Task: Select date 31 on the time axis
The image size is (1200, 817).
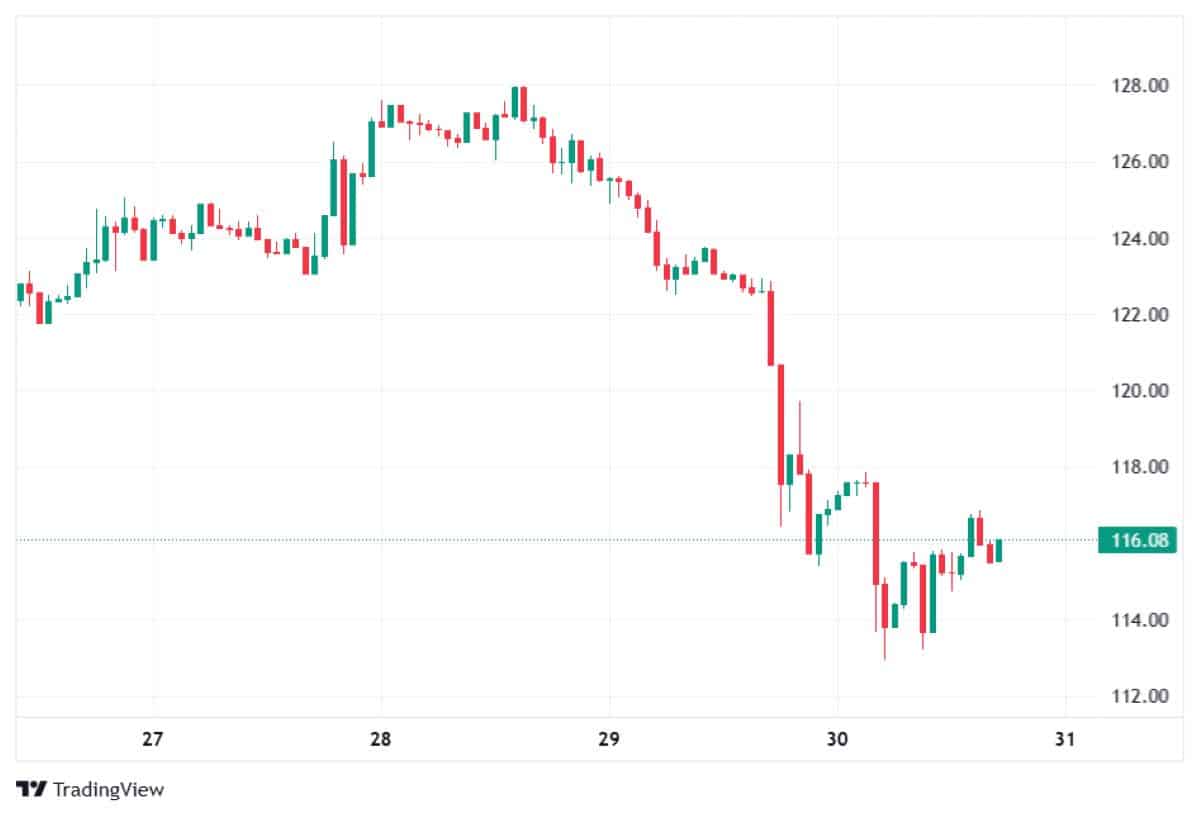Action: 1065,740
